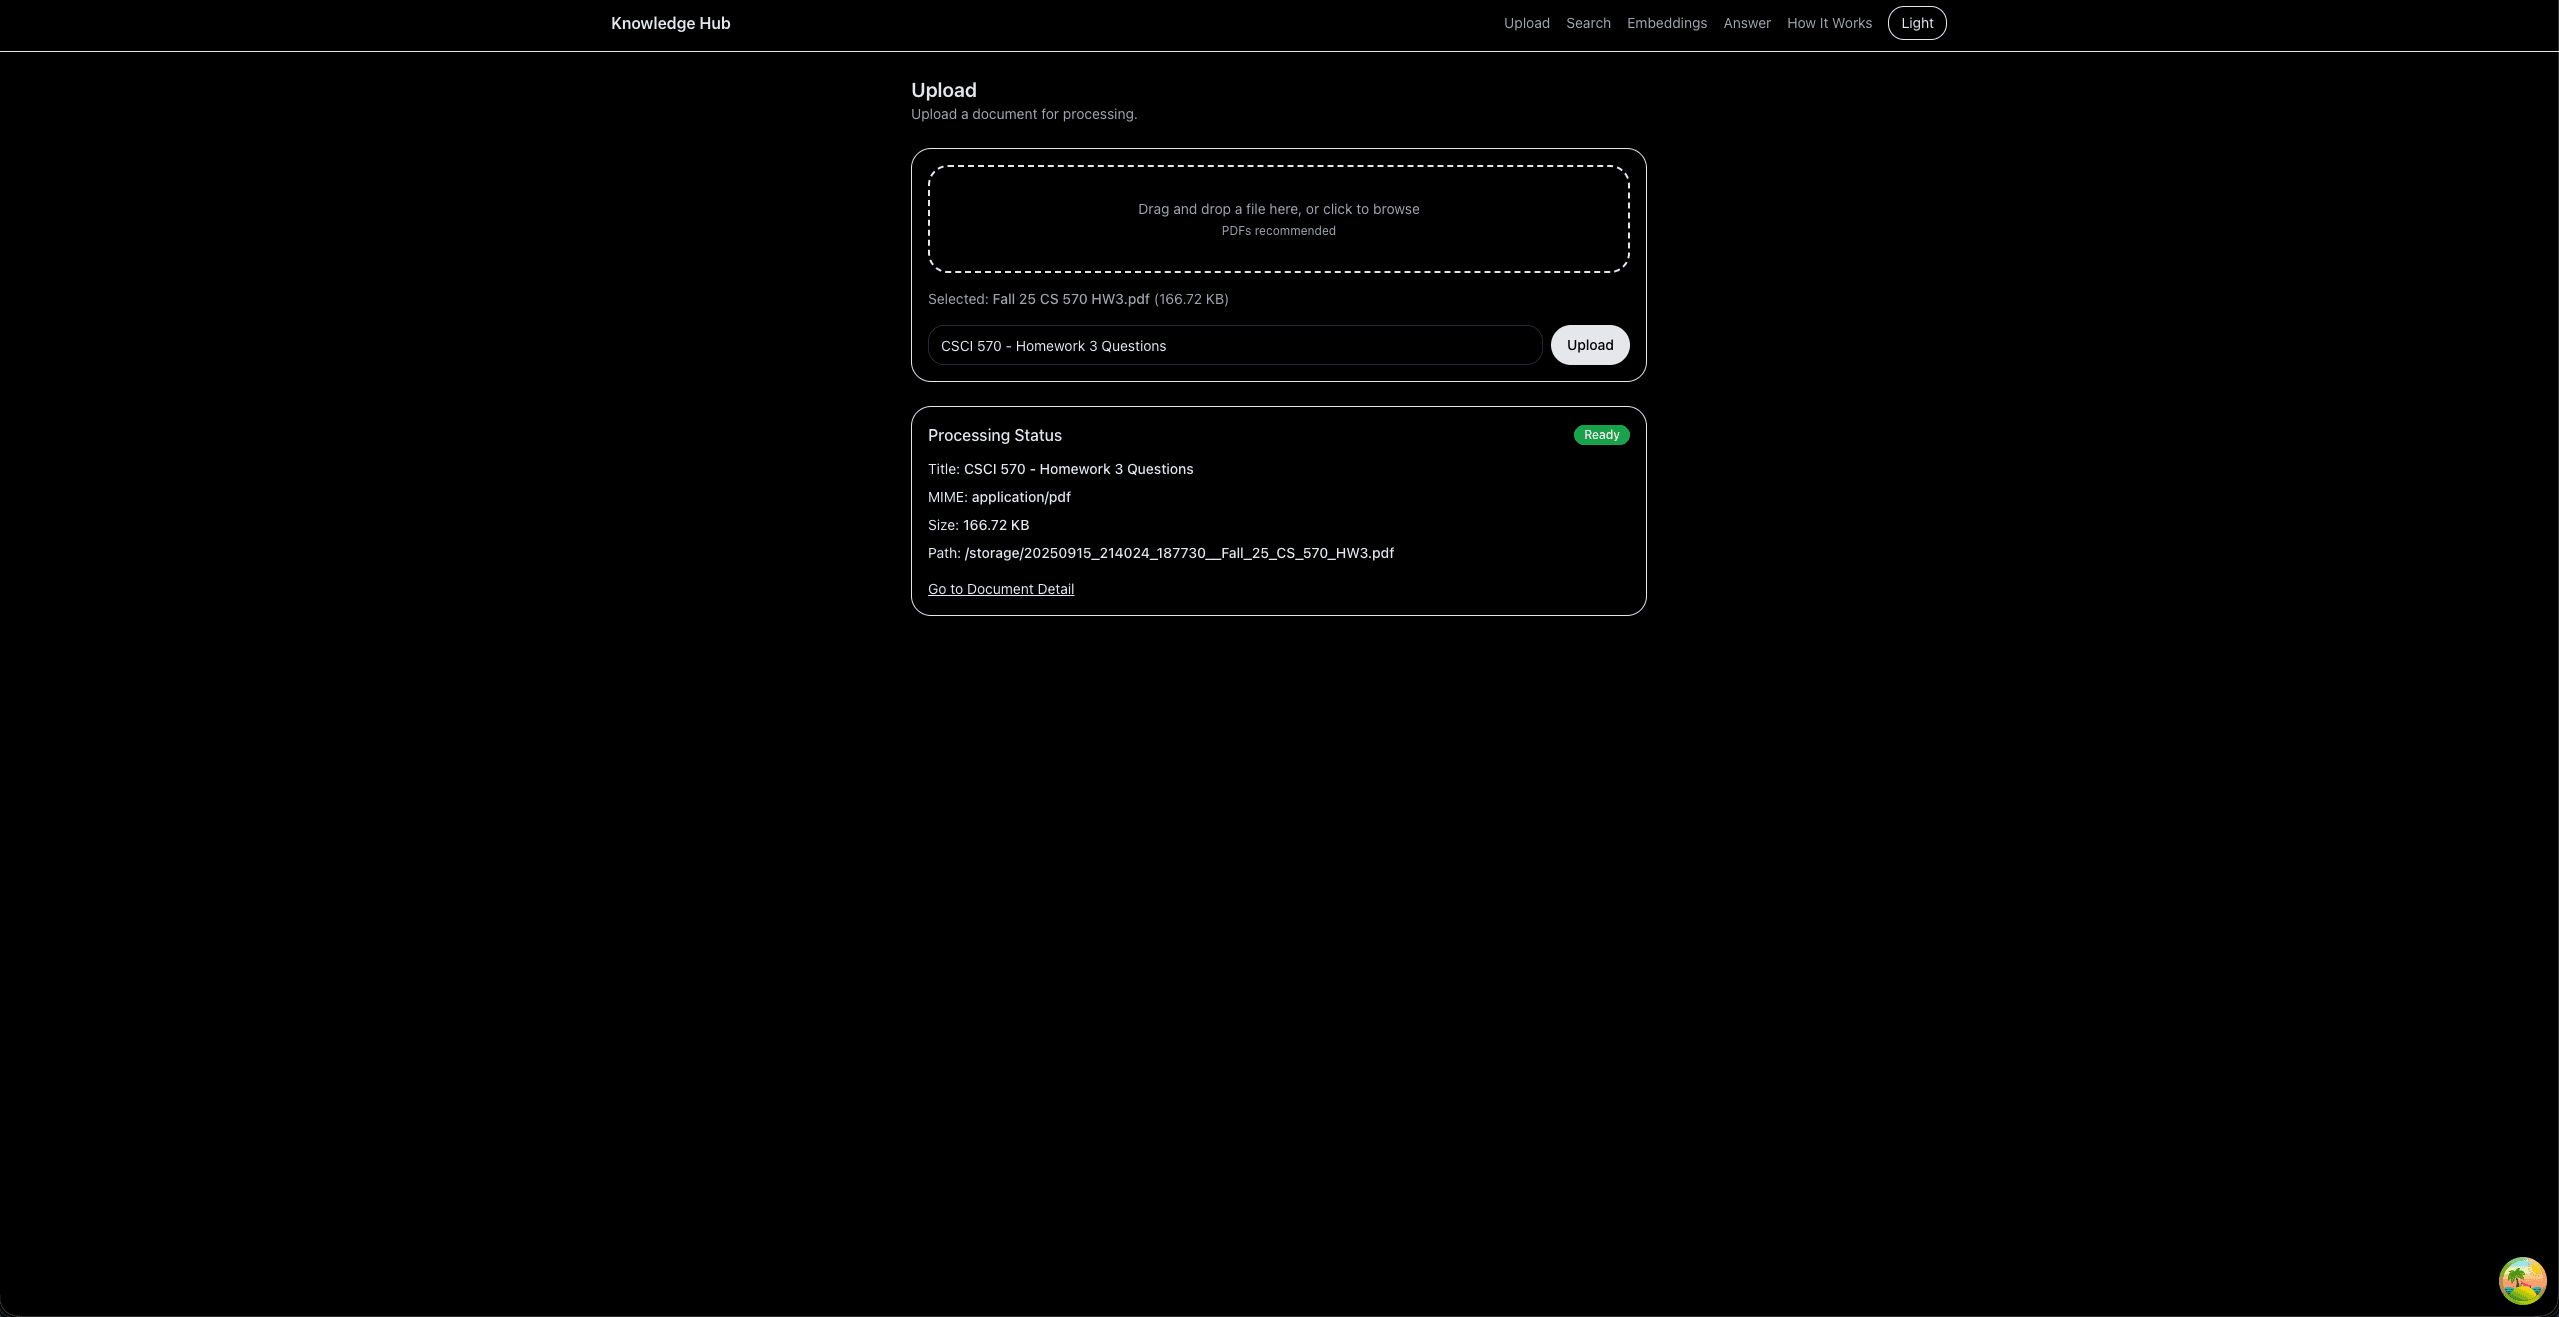
Task: Click the Size 166.72 KB value
Action: [996, 525]
